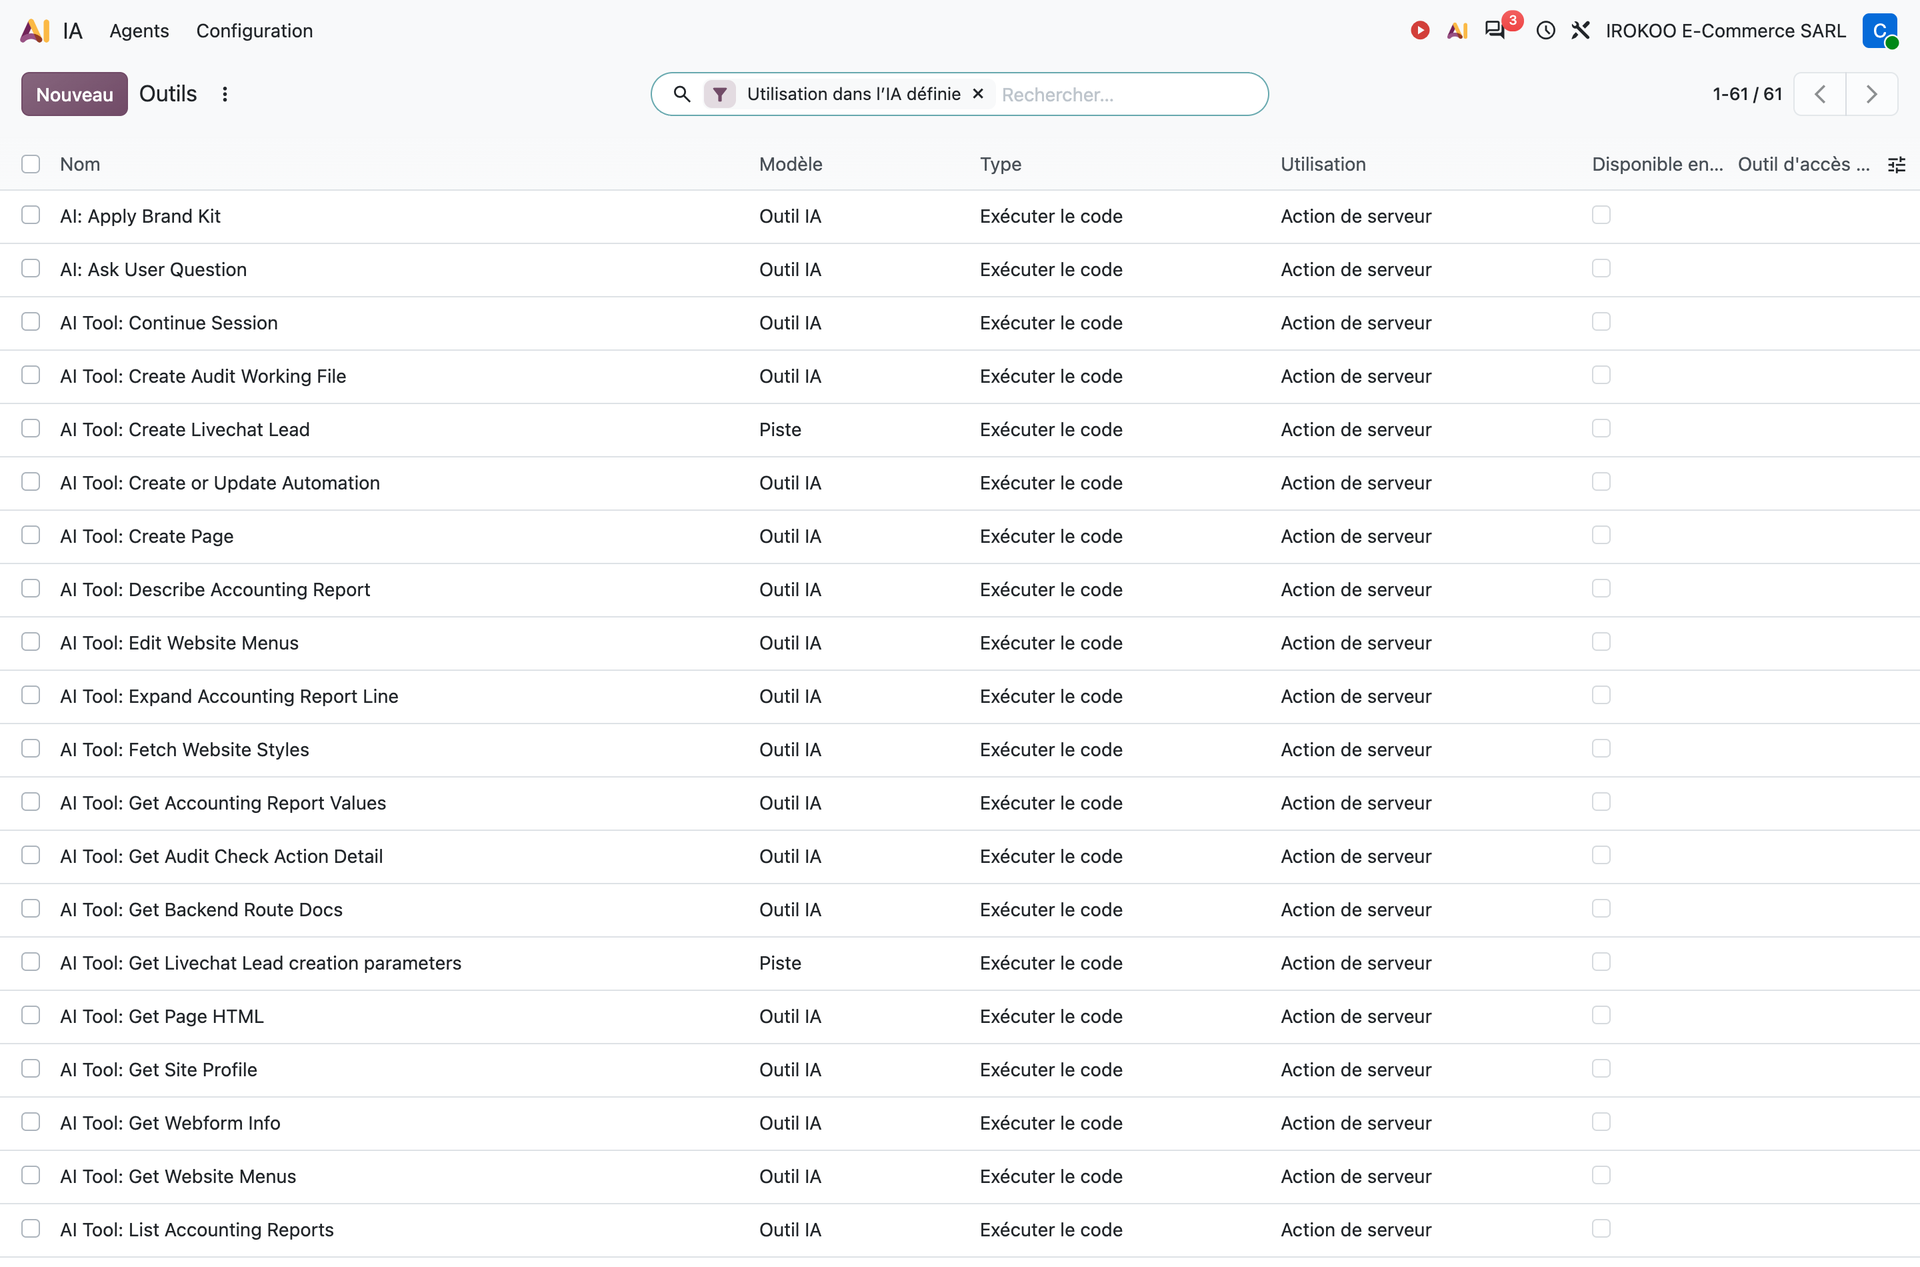The height and width of the screenshot is (1267, 1920).
Task: Open the Agents menu
Action: point(139,31)
